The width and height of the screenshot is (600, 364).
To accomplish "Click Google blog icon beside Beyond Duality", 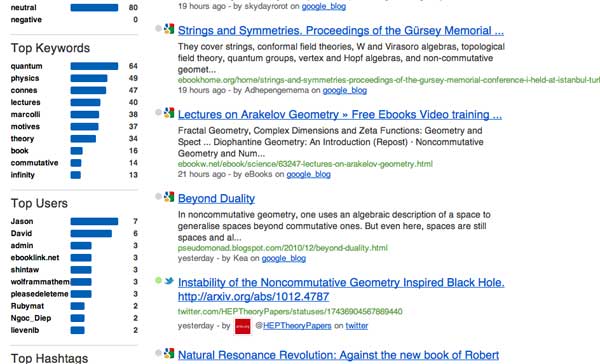I will [169, 197].
